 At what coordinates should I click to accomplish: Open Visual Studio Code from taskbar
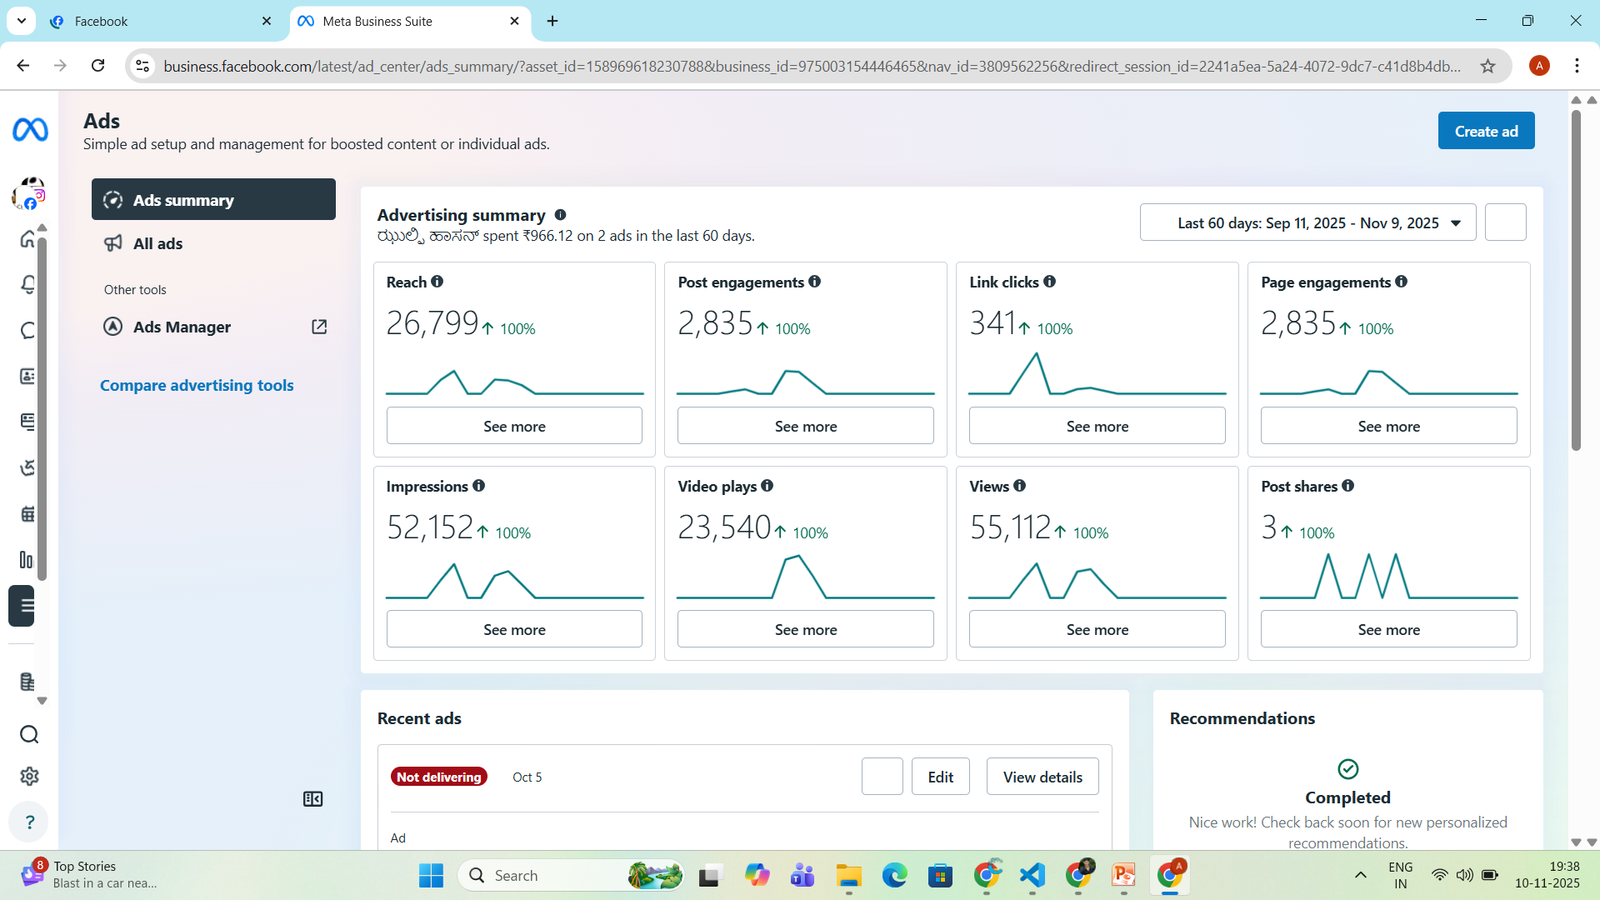coord(1032,876)
